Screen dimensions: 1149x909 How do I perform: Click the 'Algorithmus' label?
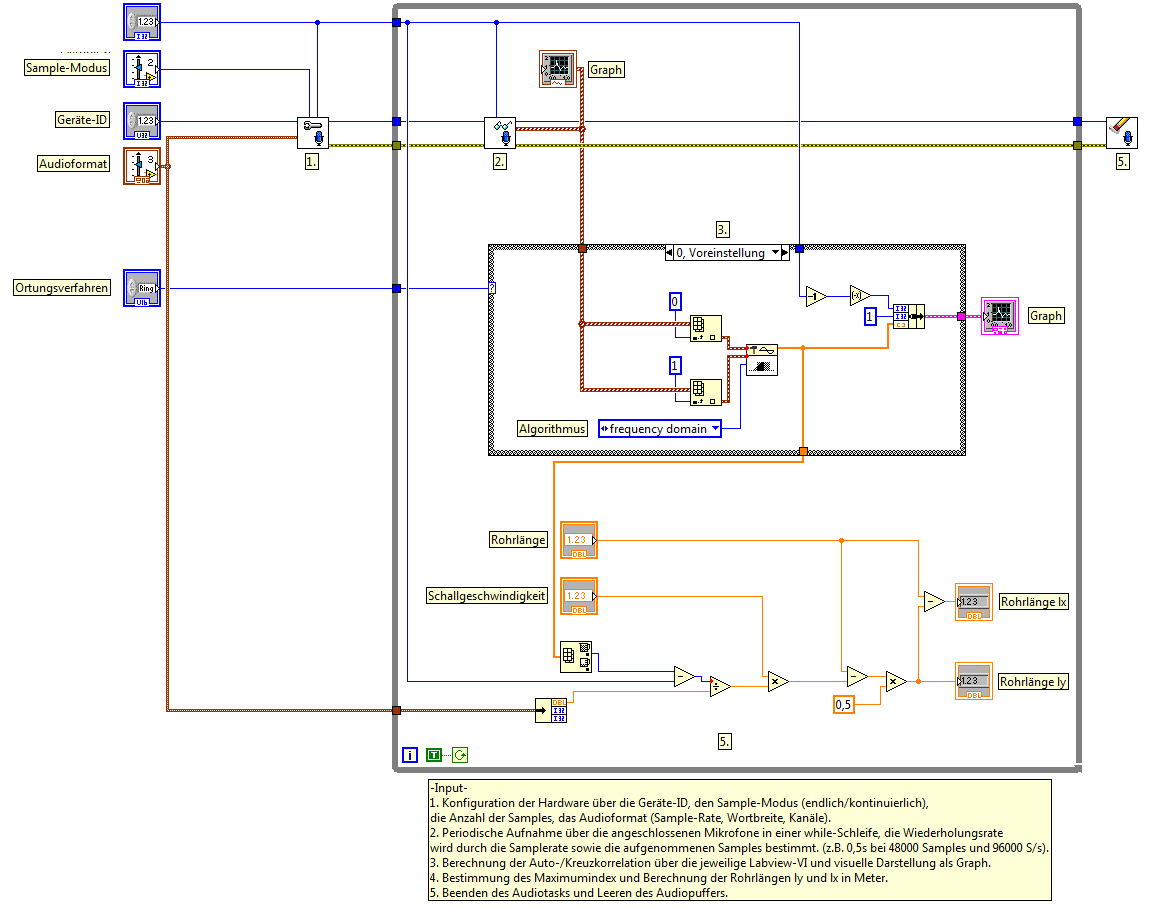pos(552,429)
